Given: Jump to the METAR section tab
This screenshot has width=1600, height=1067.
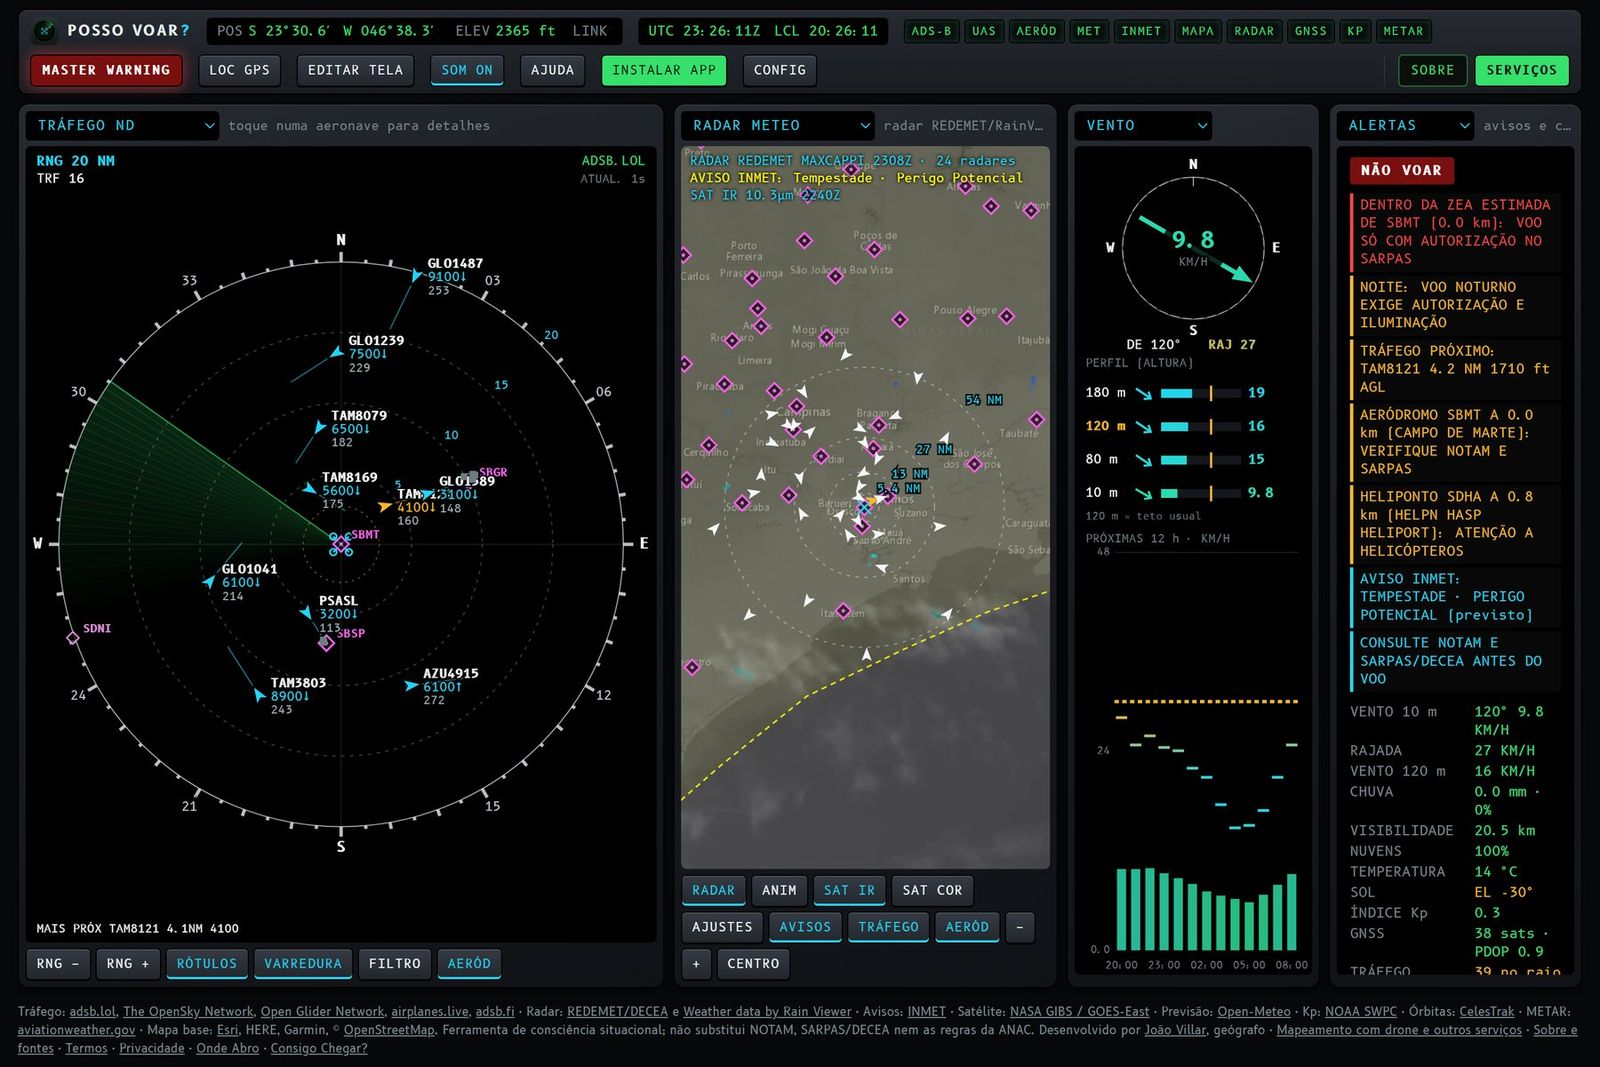Looking at the screenshot, I should 1403,31.
